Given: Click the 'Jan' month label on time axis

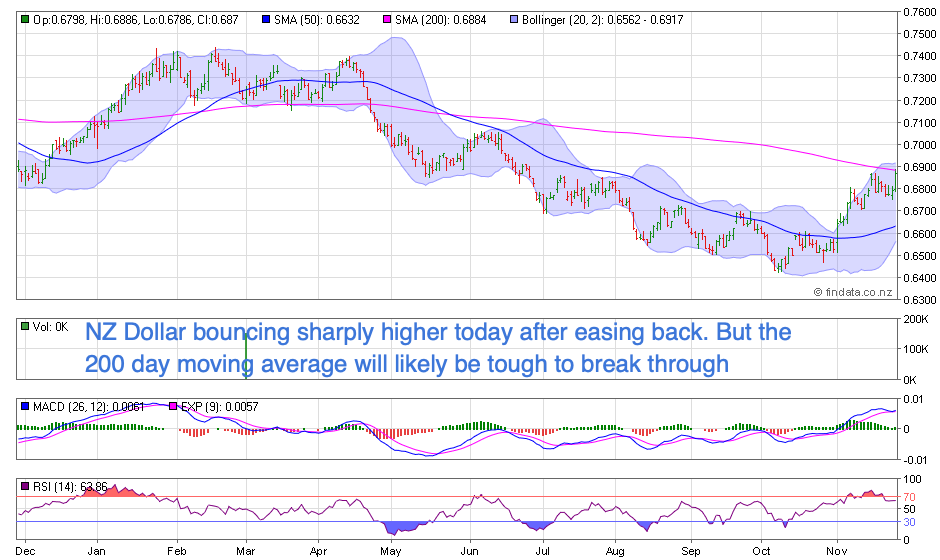Looking at the screenshot, I should pos(97,551).
